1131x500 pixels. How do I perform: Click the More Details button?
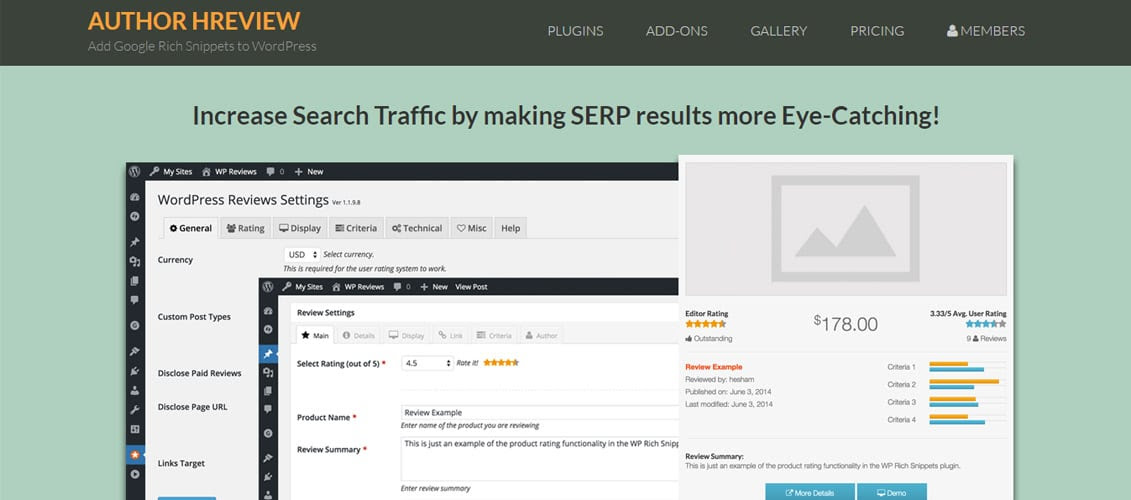[810, 493]
